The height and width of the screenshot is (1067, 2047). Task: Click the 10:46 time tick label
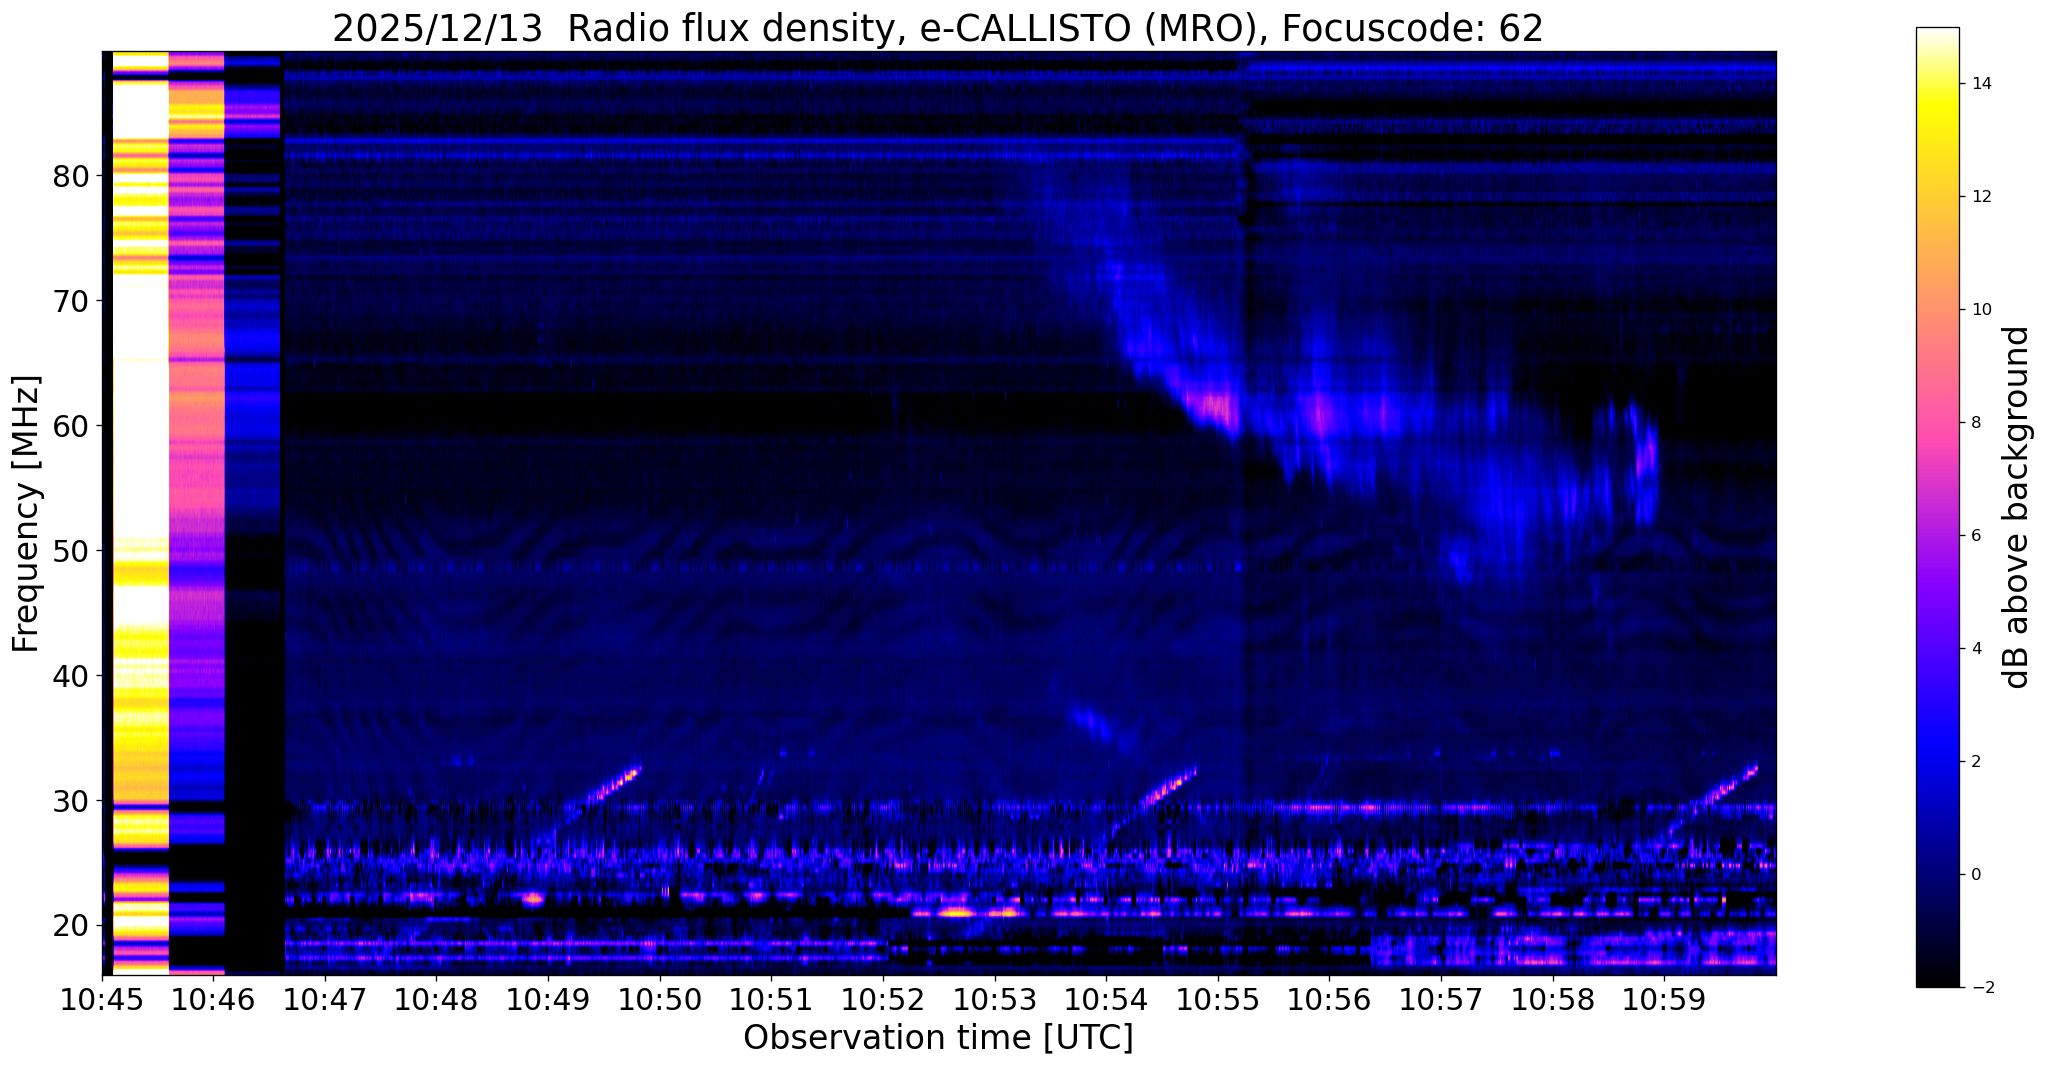213,1000
